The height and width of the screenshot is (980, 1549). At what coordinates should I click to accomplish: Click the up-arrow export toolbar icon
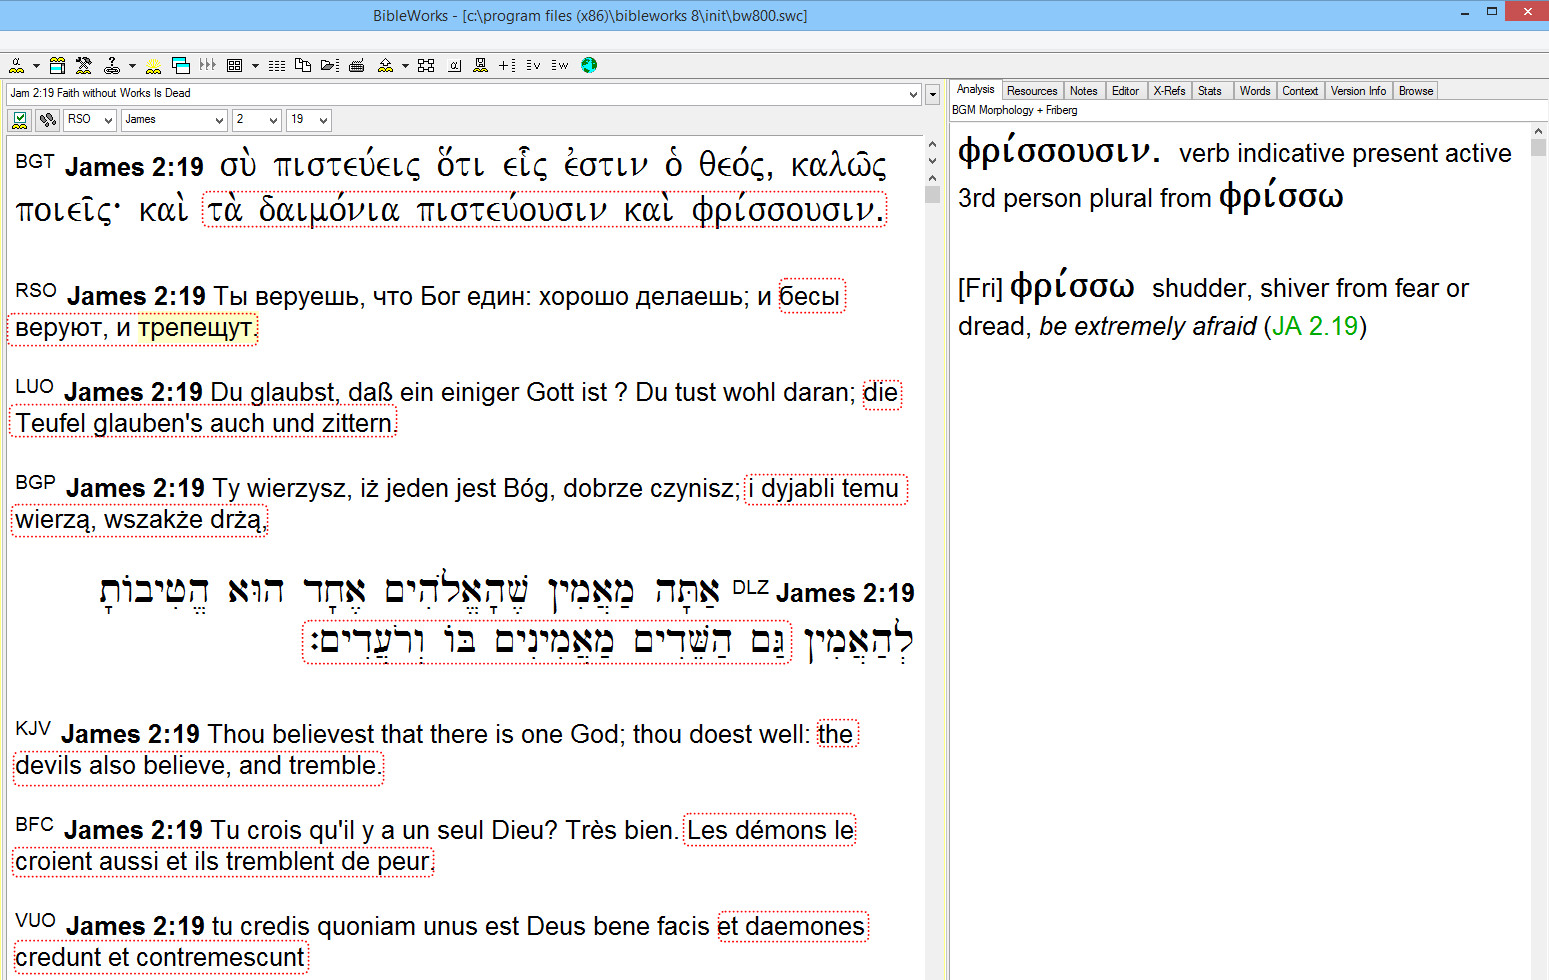[385, 65]
